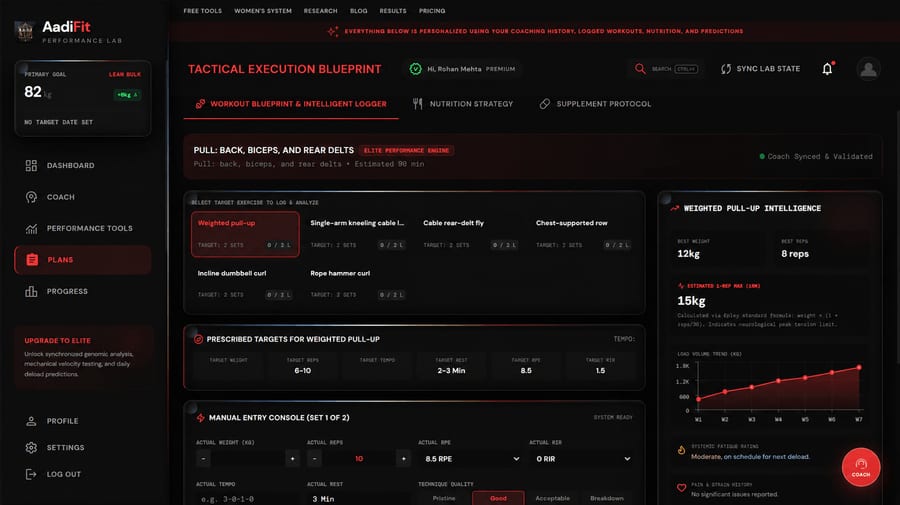Click the Actual Rest input field

pos(359,499)
